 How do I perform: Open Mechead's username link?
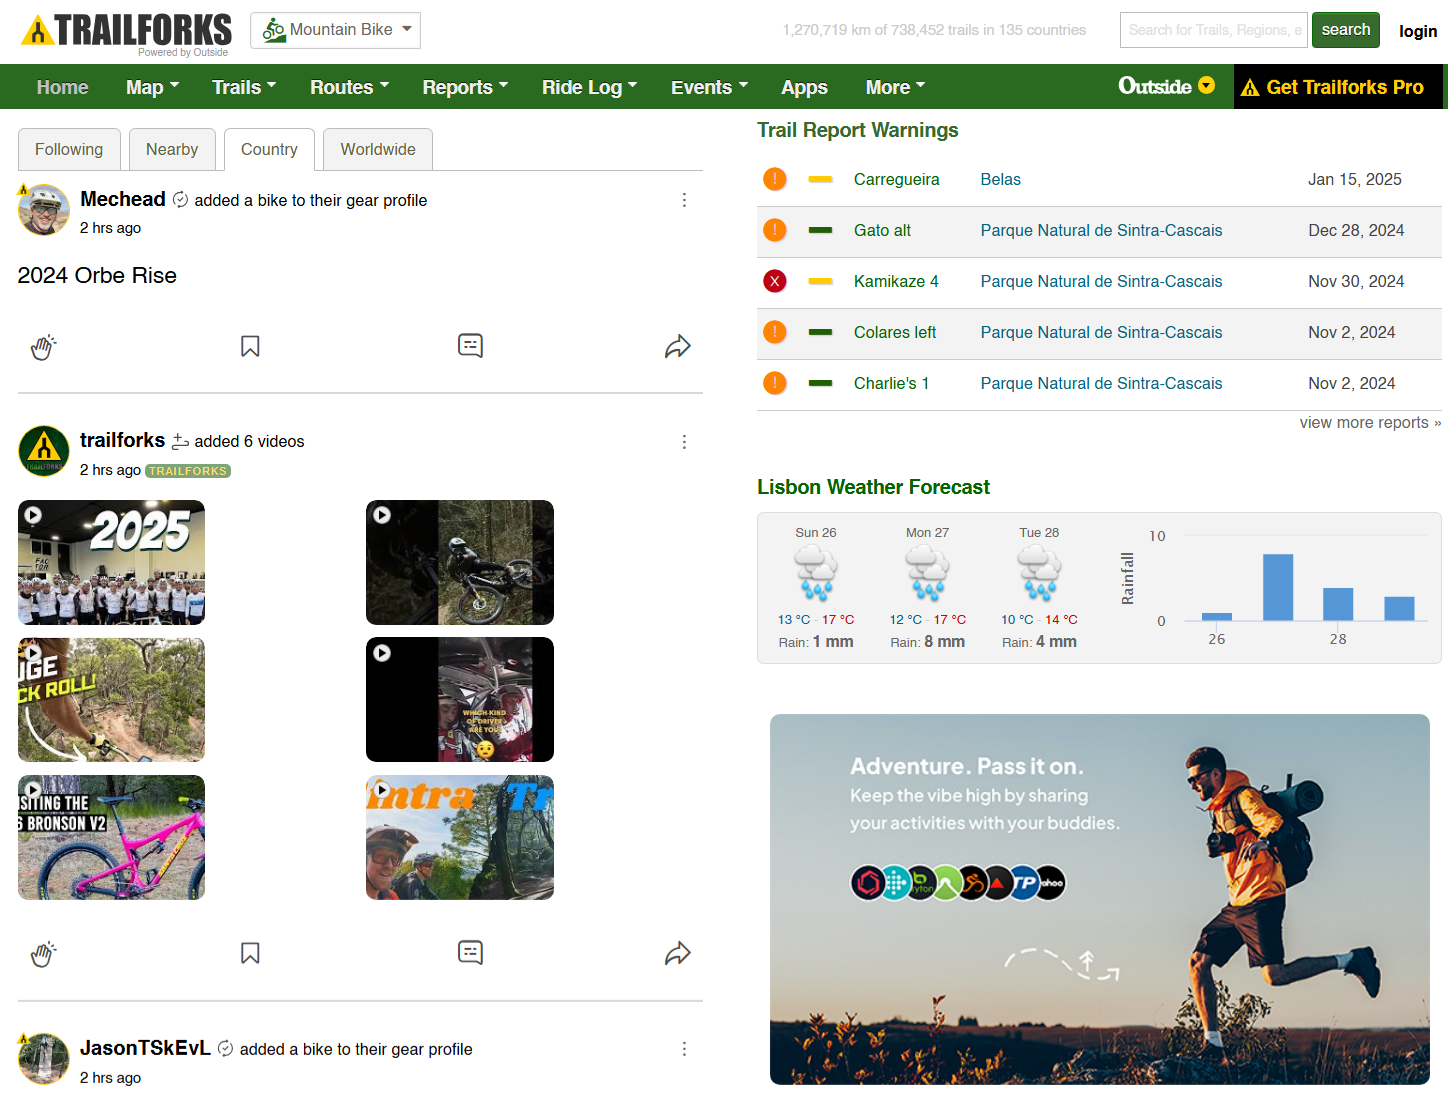click(123, 199)
